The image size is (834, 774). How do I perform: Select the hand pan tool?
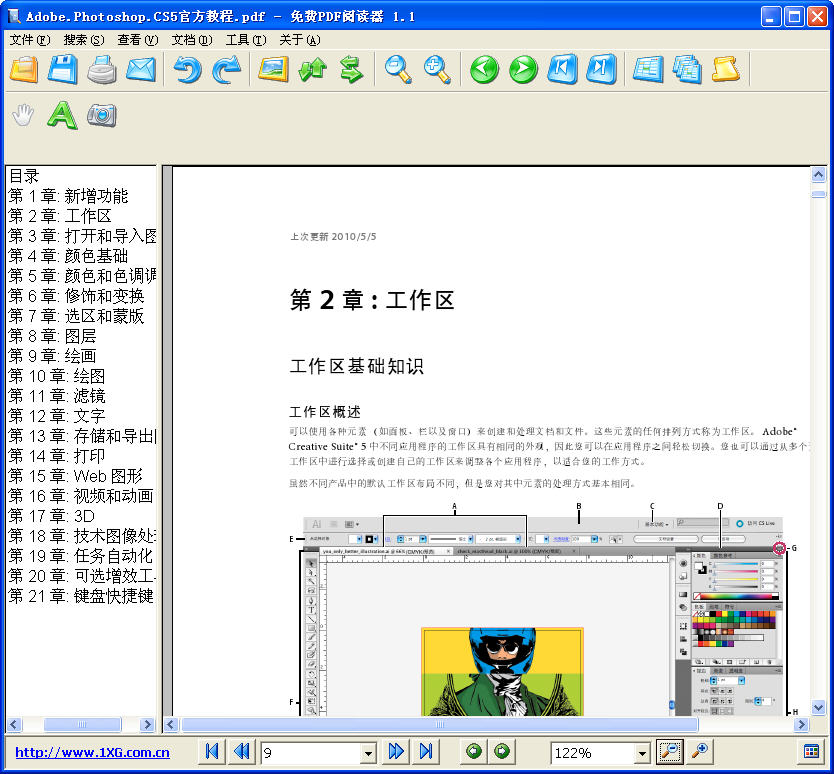click(x=23, y=115)
